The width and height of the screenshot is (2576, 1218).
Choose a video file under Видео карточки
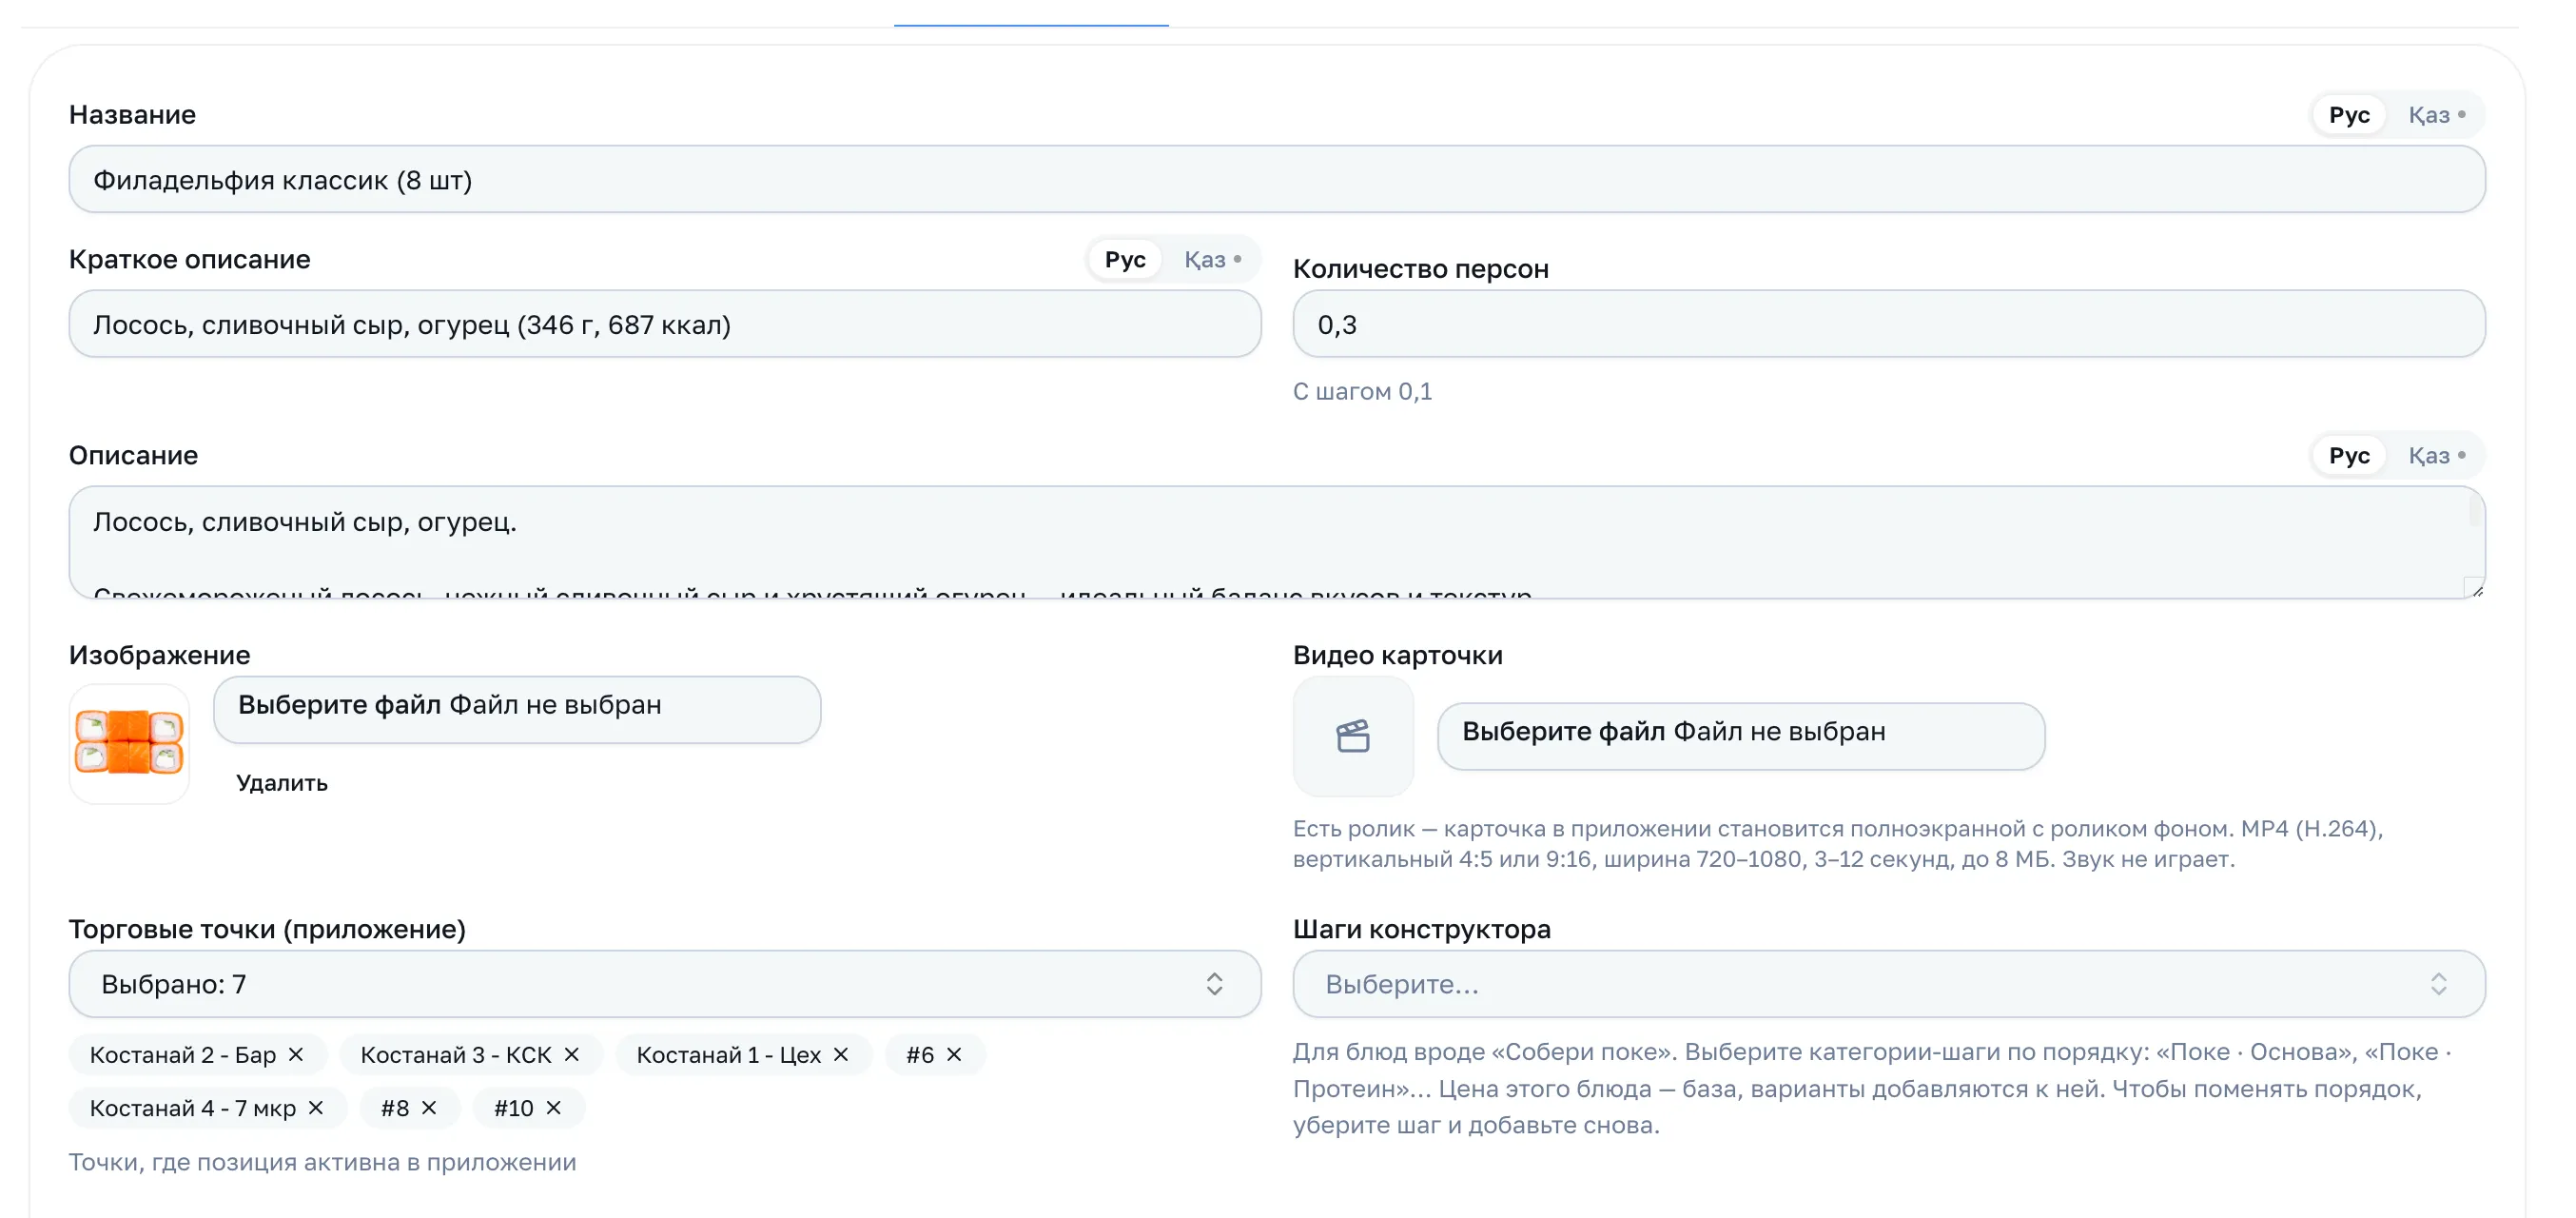pos(1741,736)
